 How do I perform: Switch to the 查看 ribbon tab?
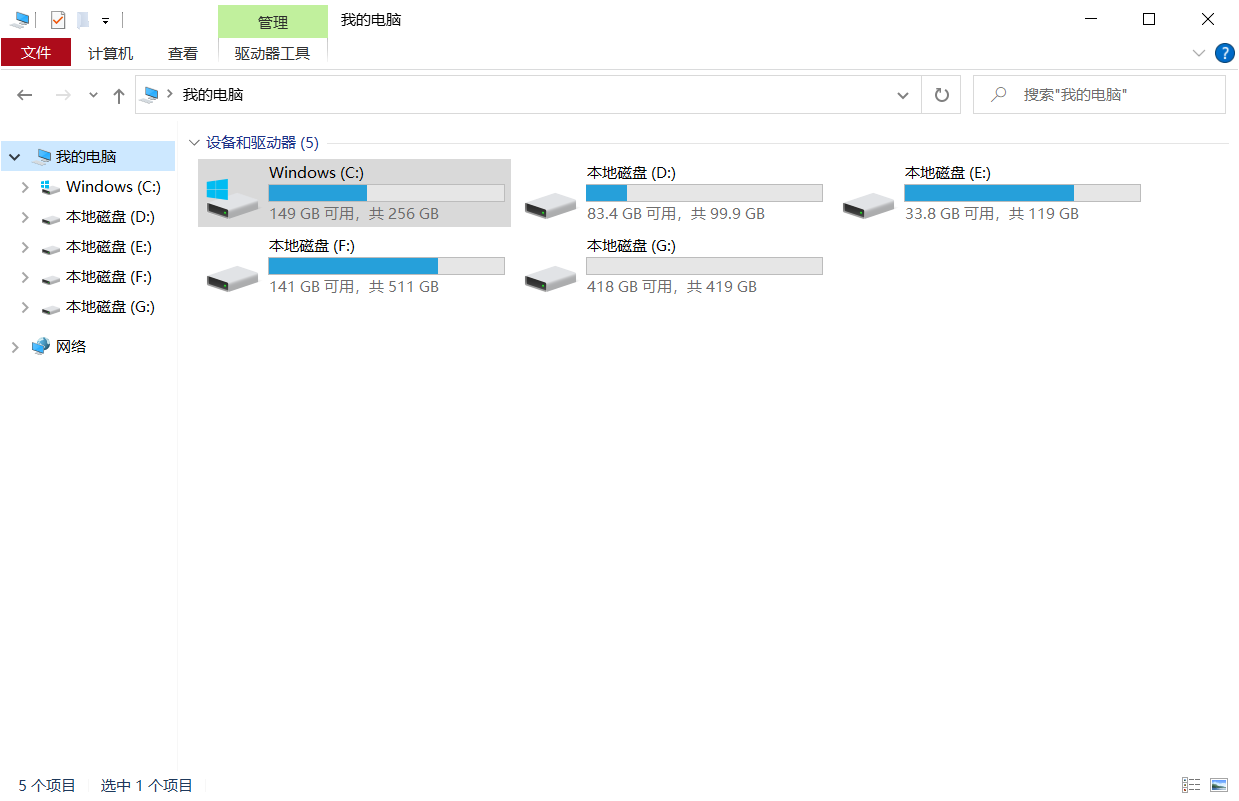(x=183, y=53)
